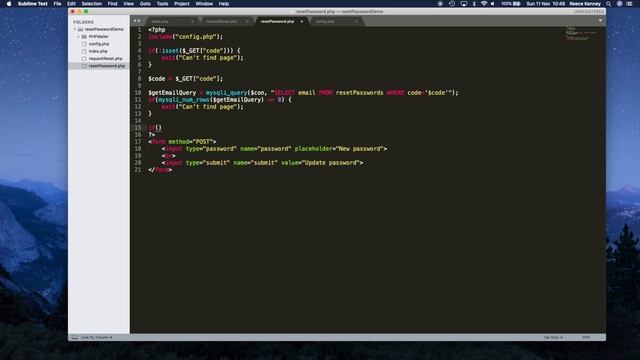Click the minimap code preview
Image resolution: width=640 pixels, height=360 pixels.
pos(580,33)
